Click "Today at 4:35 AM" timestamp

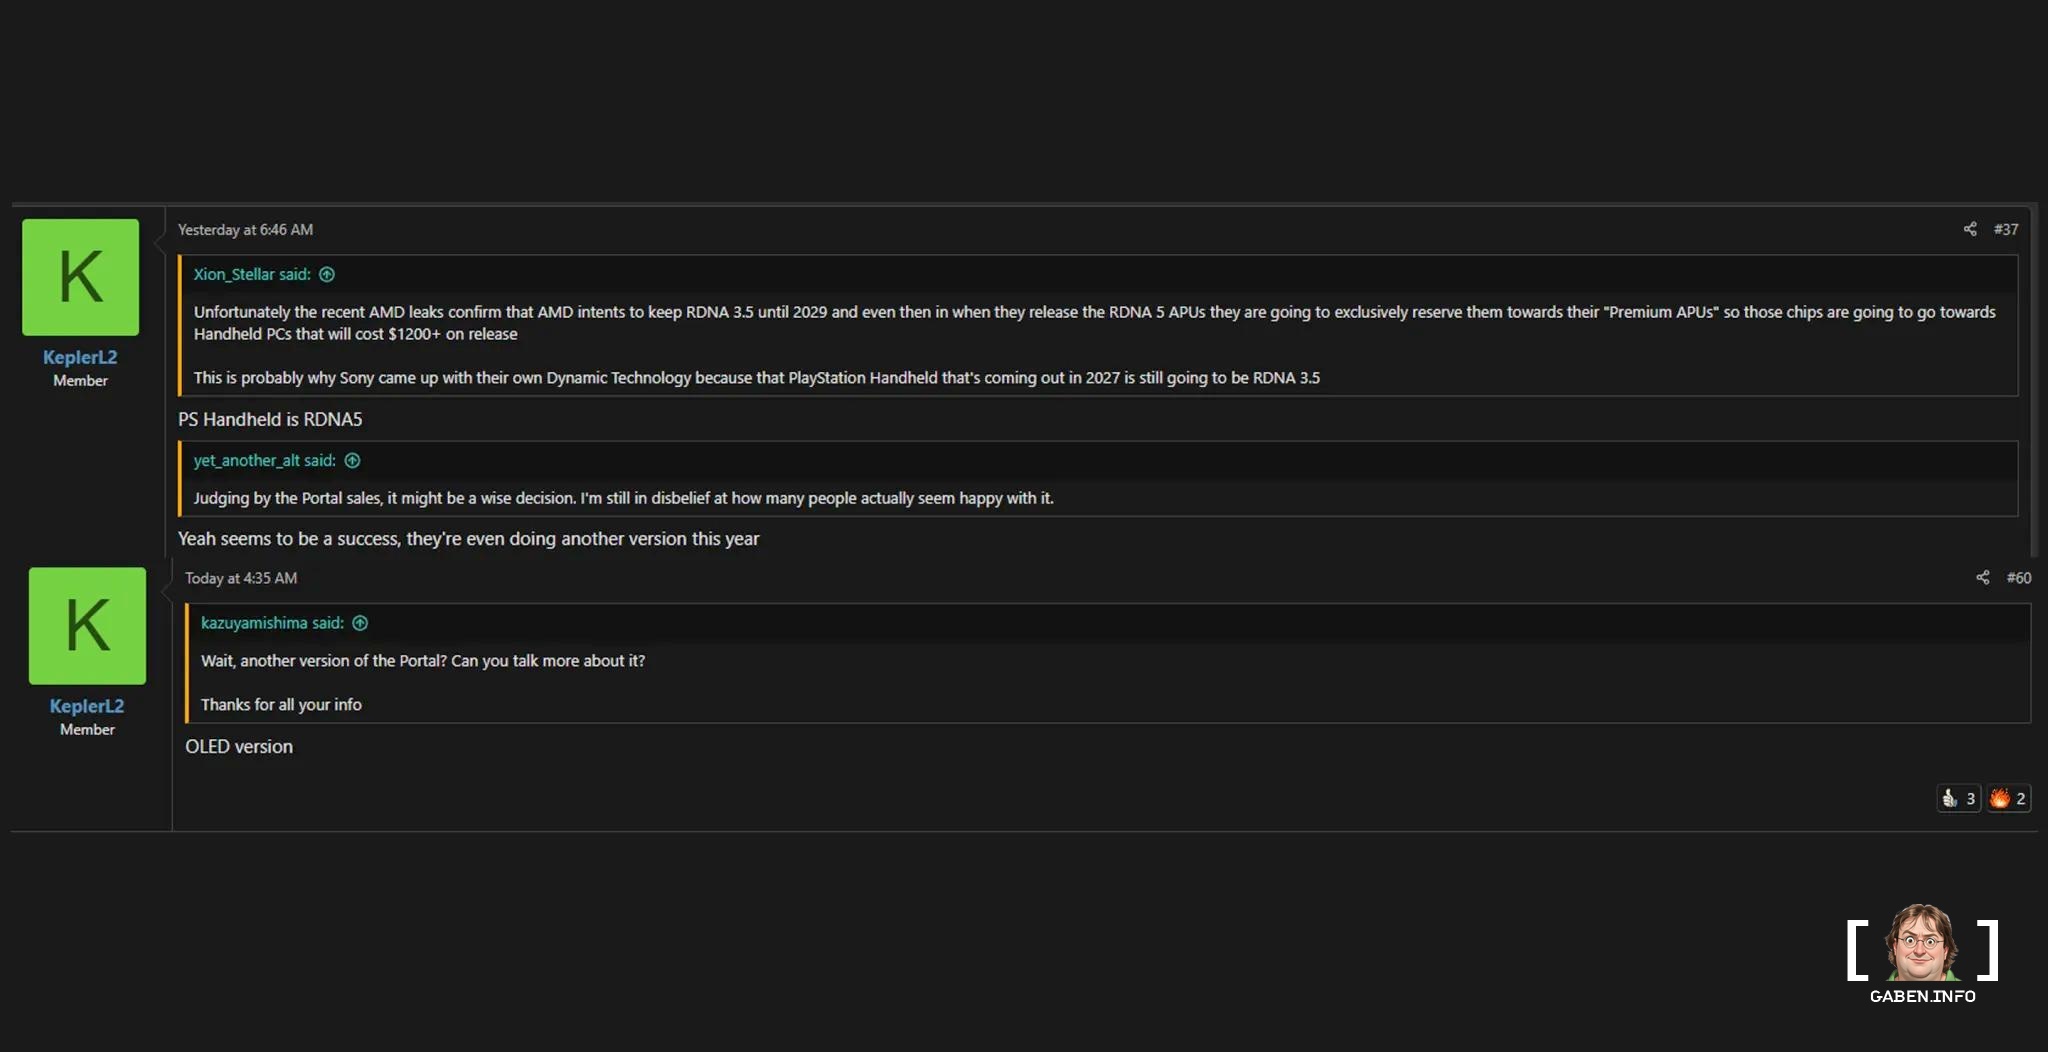pos(241,578)
